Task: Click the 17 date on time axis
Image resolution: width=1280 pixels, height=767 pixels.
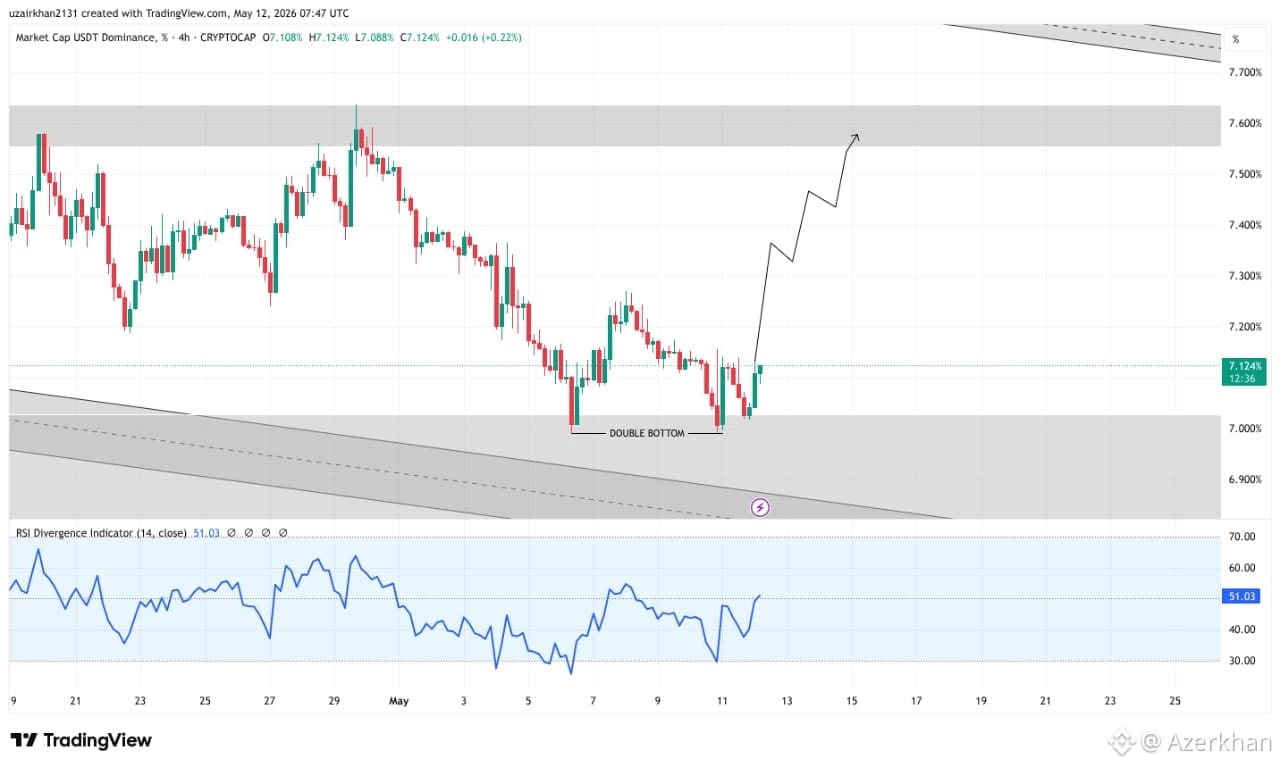Action: [x=916, y=701]
